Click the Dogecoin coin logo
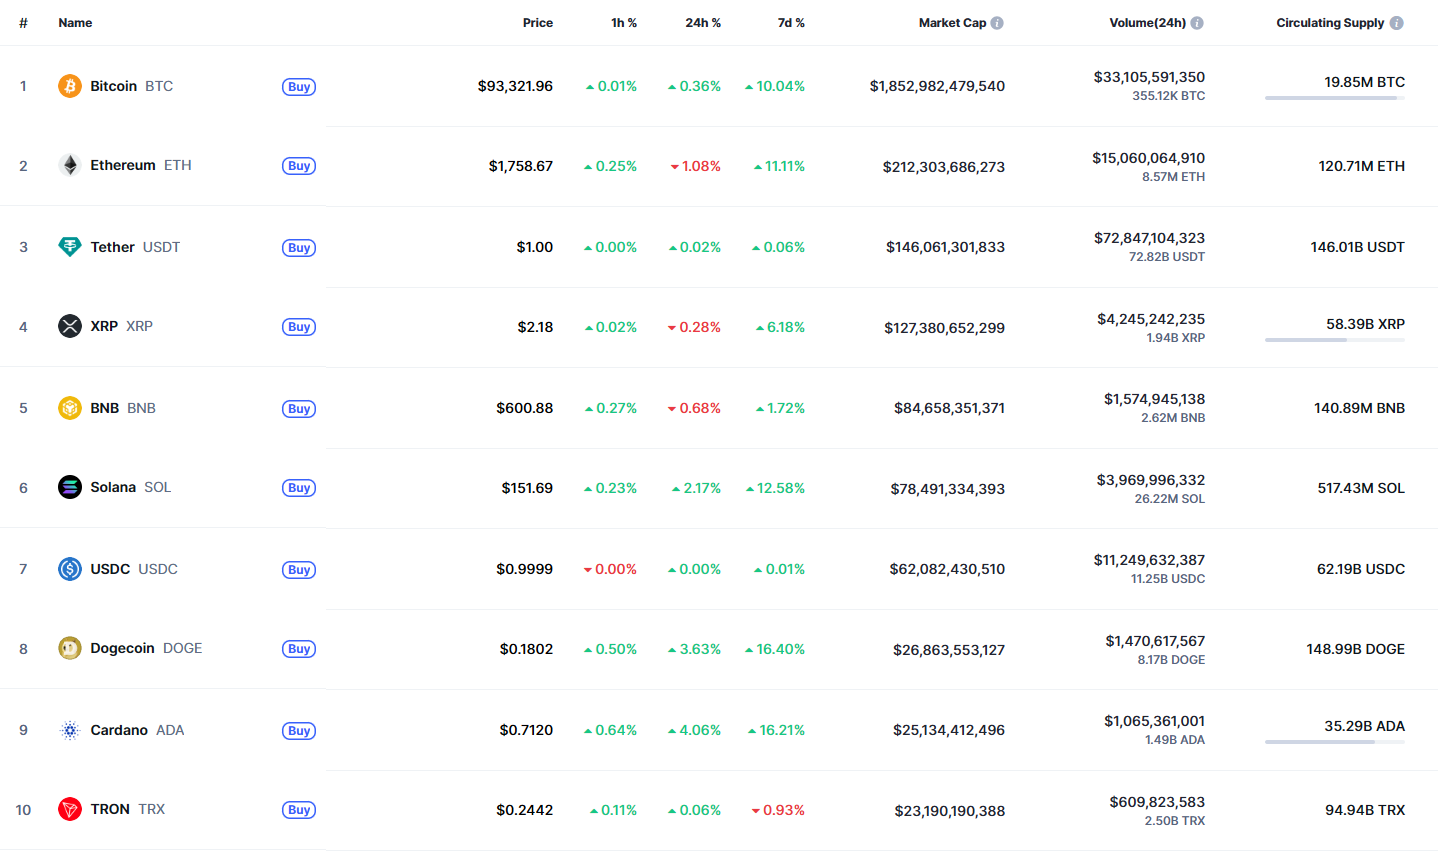Viewport: 1438px width, 855px height. click(x=69, y=648)
